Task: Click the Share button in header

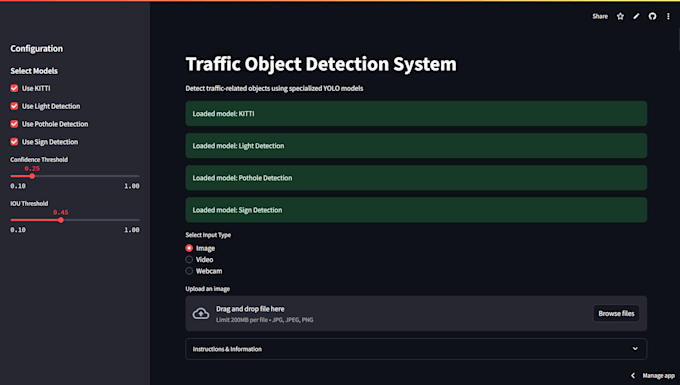Action: tap(600, 16)
